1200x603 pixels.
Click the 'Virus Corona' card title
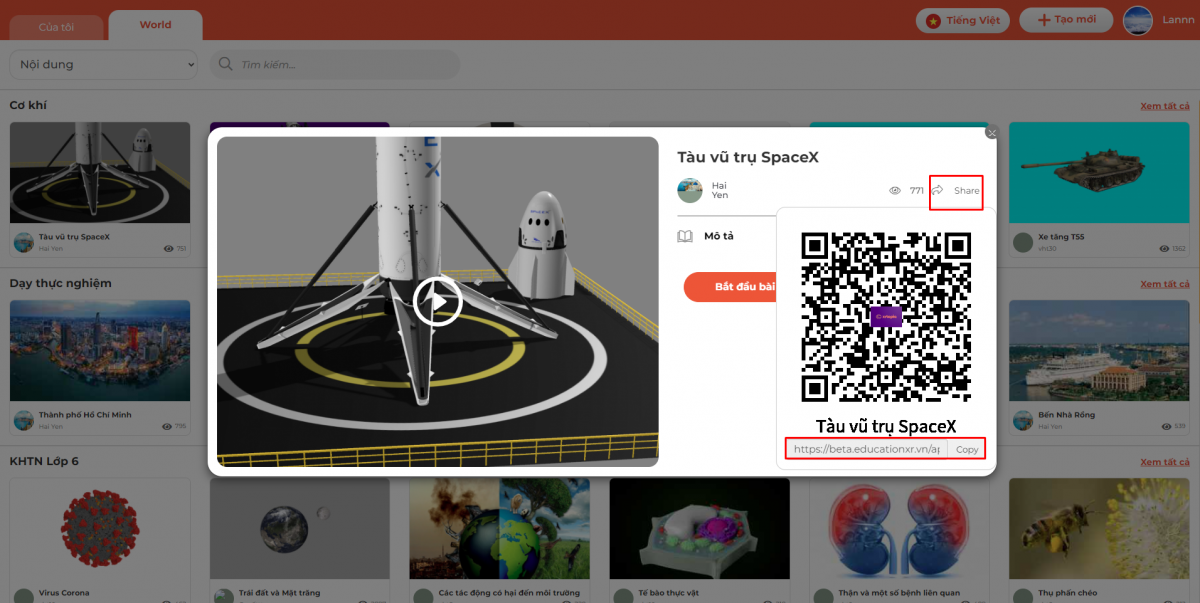(64, 593)
